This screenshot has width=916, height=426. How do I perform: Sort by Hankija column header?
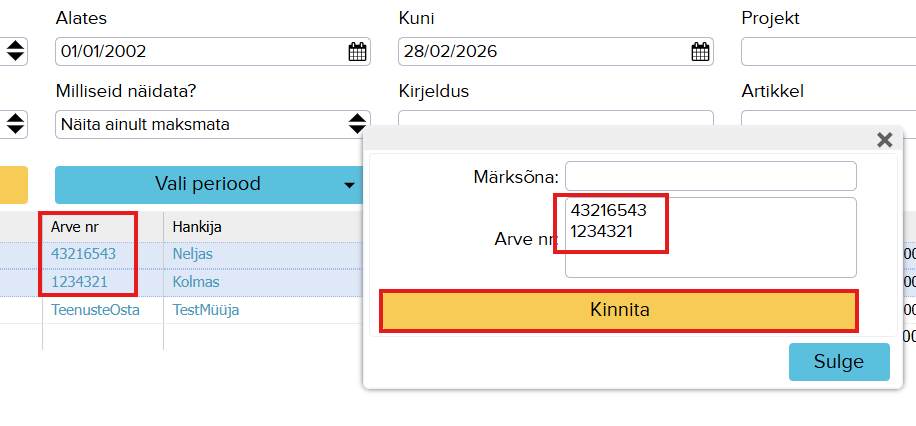tap(197, 227)
